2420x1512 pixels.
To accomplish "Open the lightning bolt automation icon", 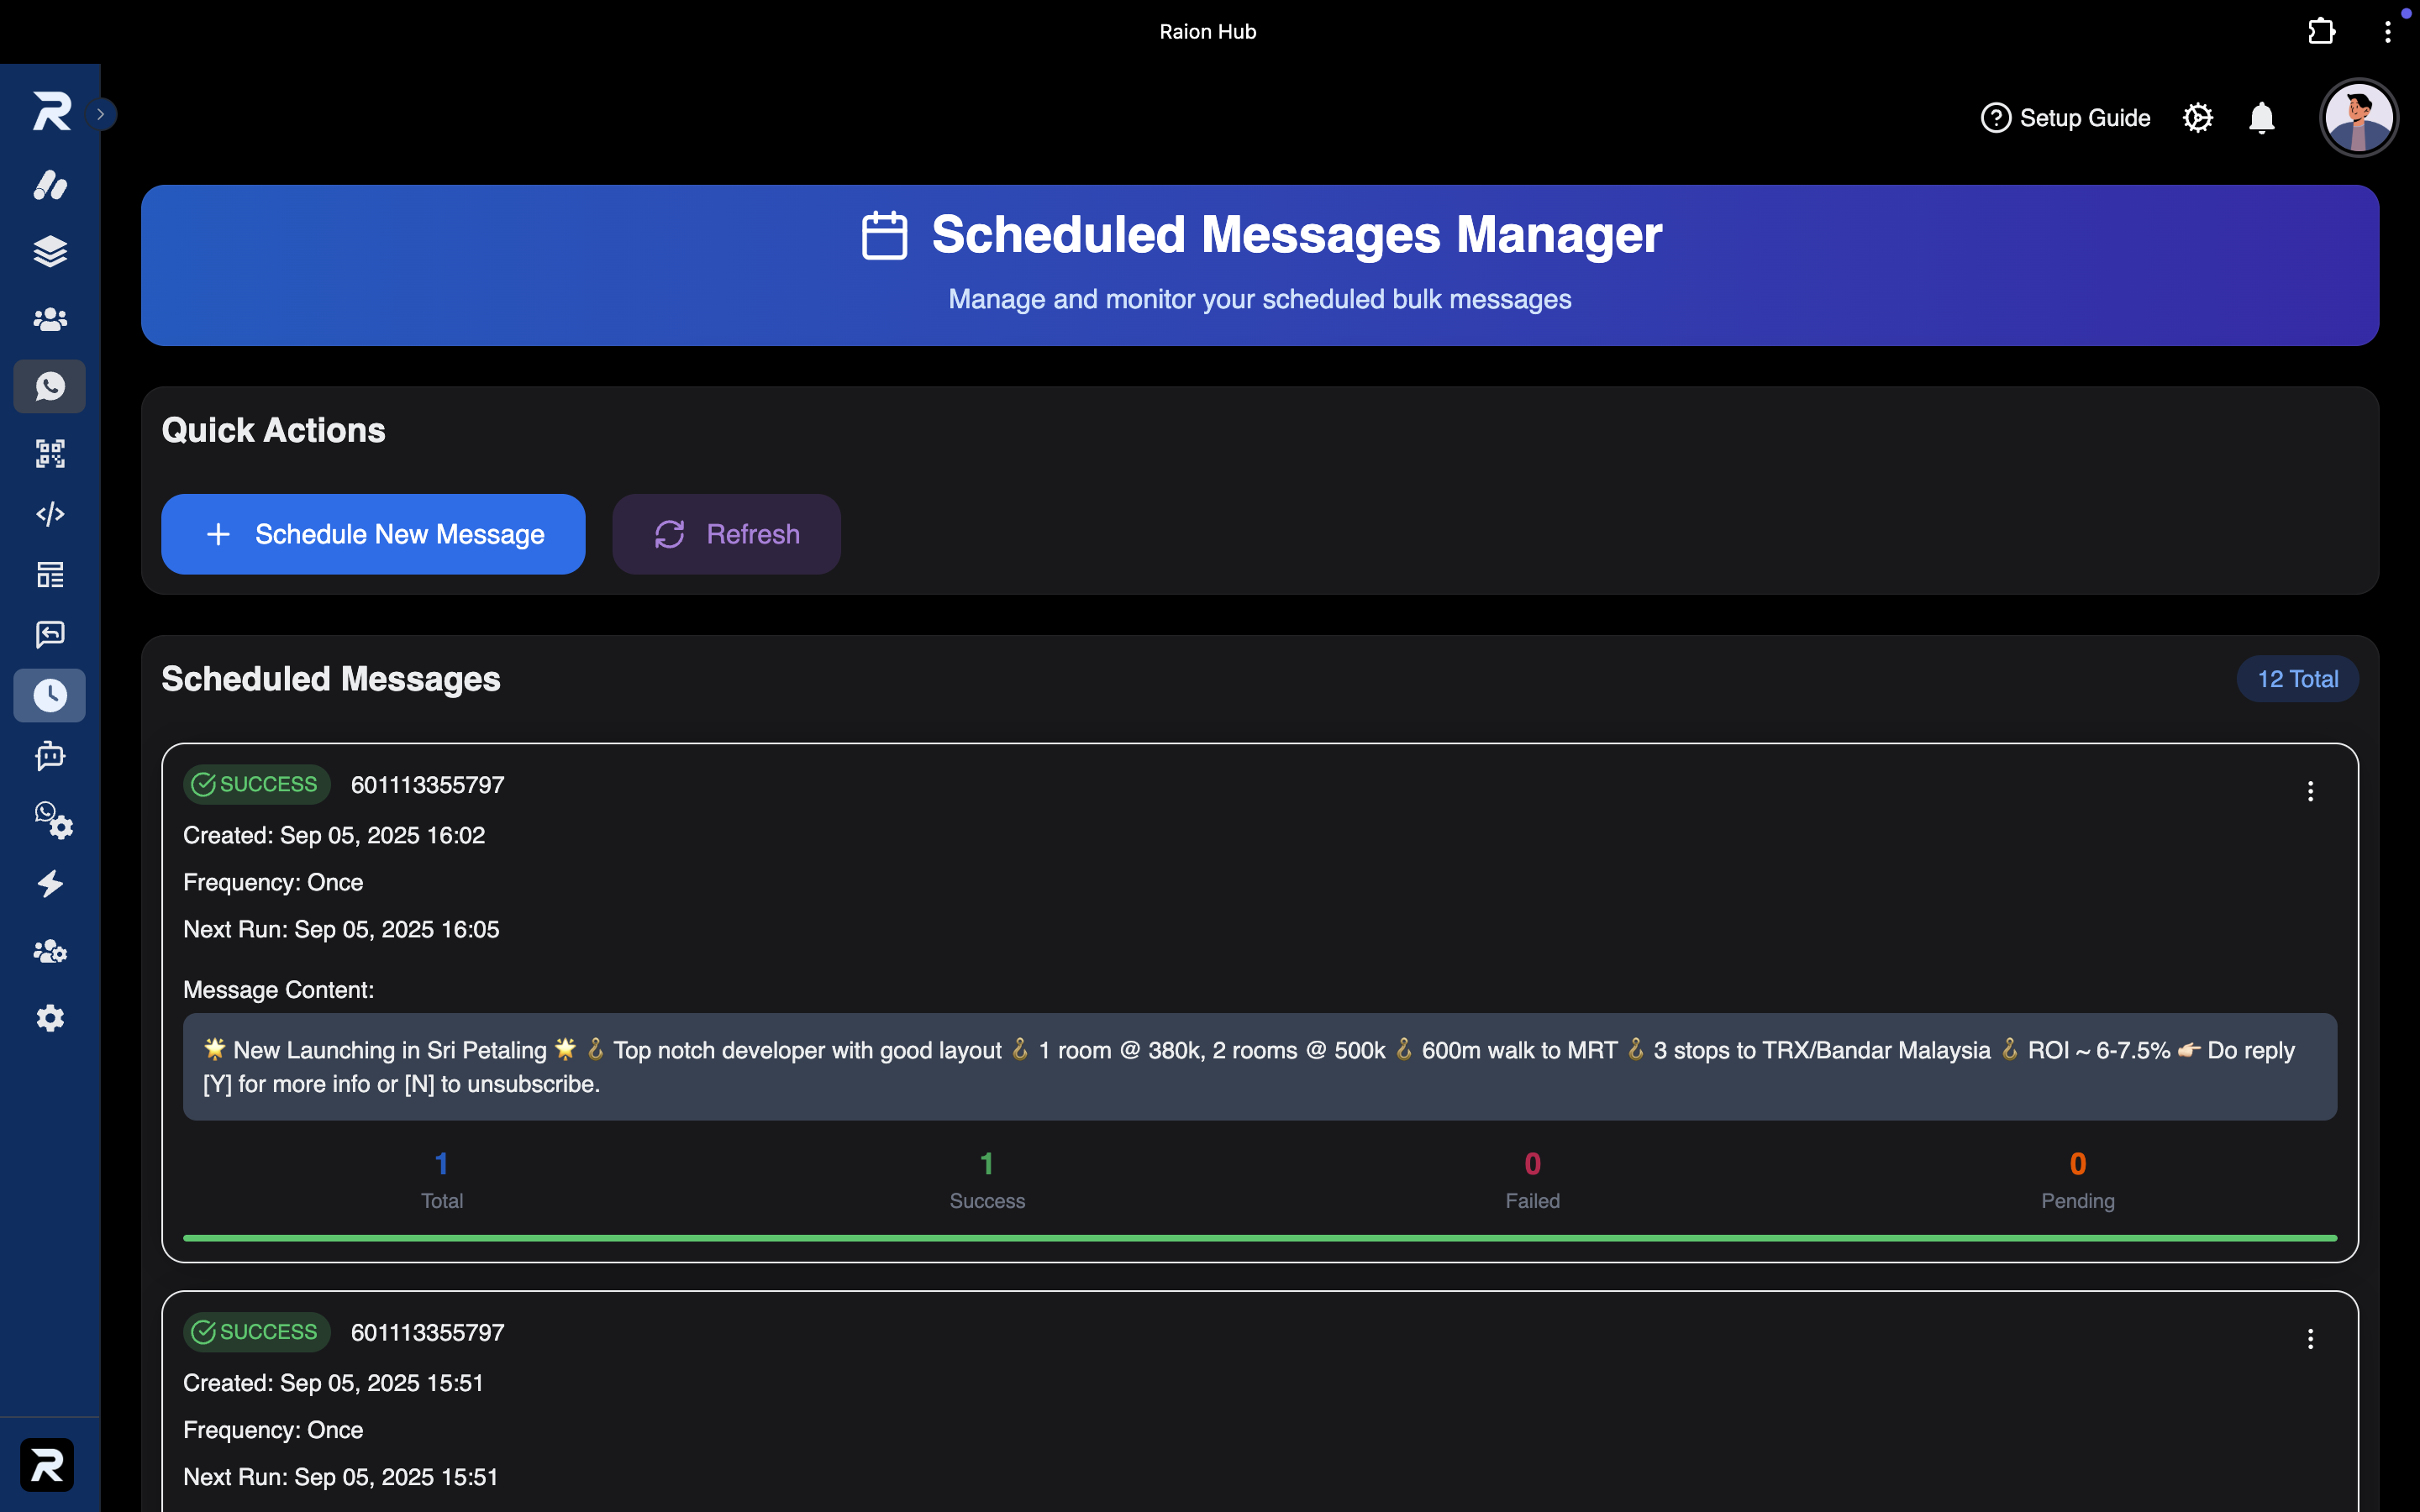I will [50, 884].
